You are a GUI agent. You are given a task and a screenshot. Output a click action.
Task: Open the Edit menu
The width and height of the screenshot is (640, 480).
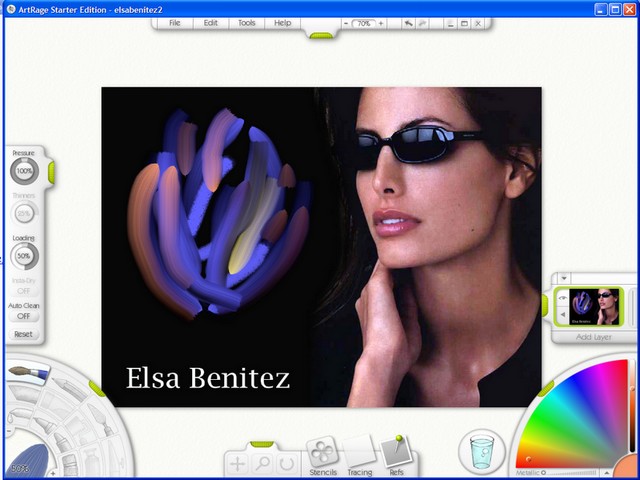211,23
